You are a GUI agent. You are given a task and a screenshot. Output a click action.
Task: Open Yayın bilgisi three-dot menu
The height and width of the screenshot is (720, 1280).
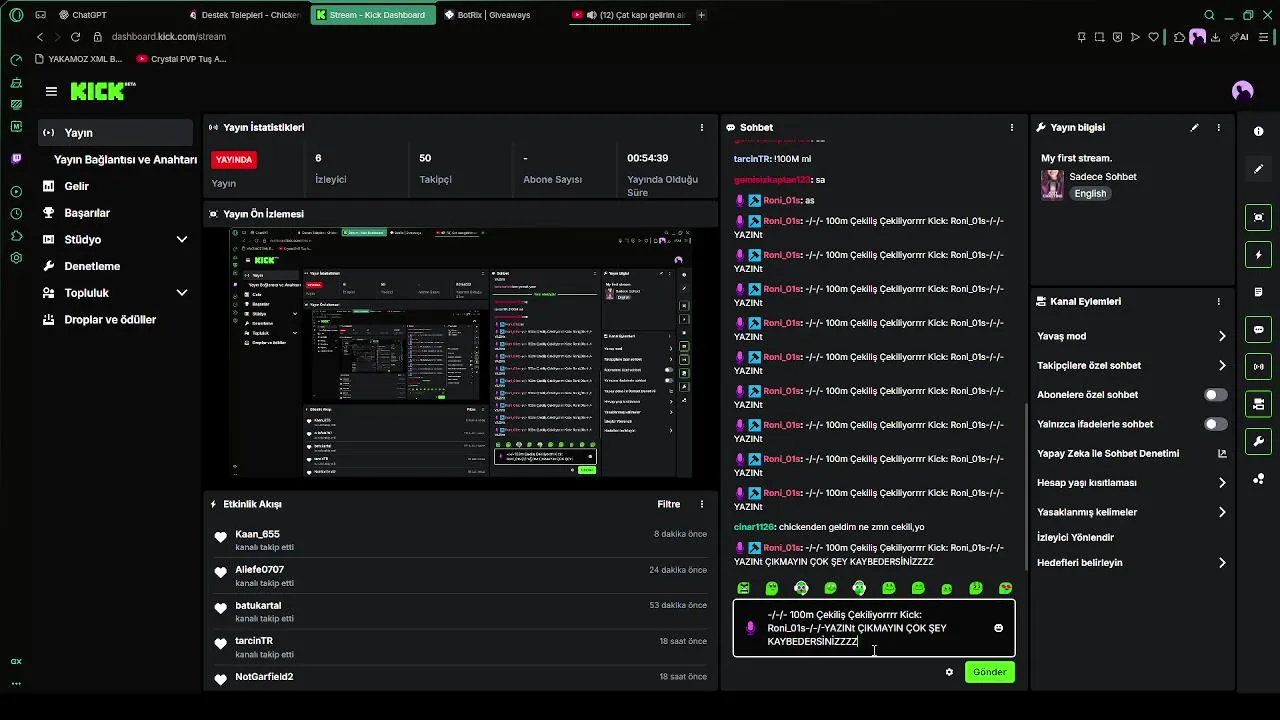(1218, 128)
